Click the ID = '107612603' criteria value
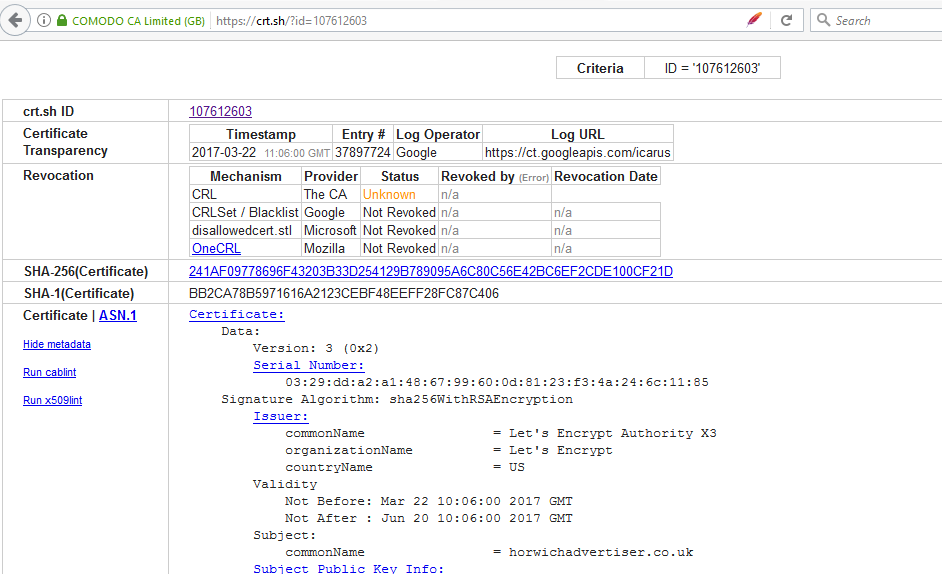The image size is (942, 574). pyautogui.click(x=713, y=68)
